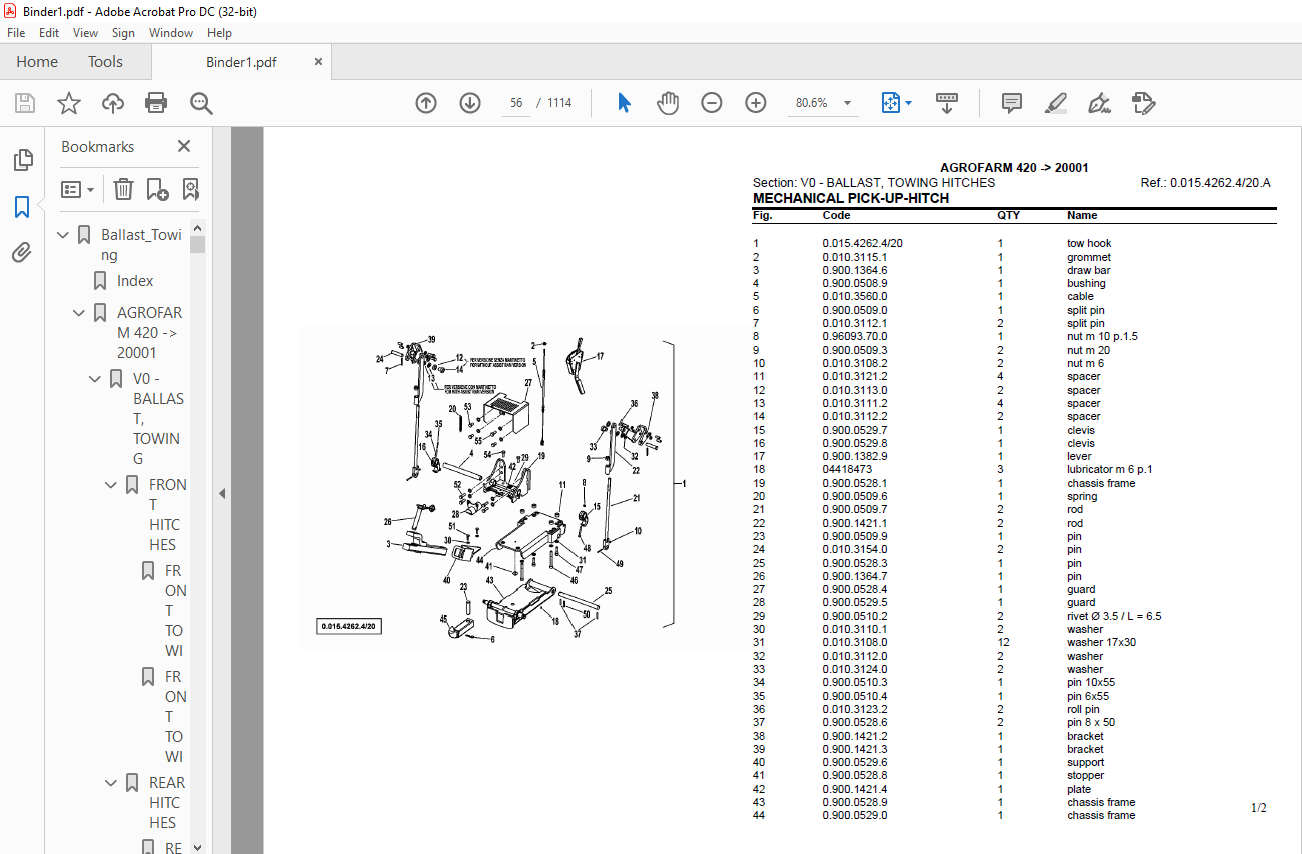Collapse the navigation pane with the side arrow
Viewport: 1302px width, 854px height.
[222, 493]
